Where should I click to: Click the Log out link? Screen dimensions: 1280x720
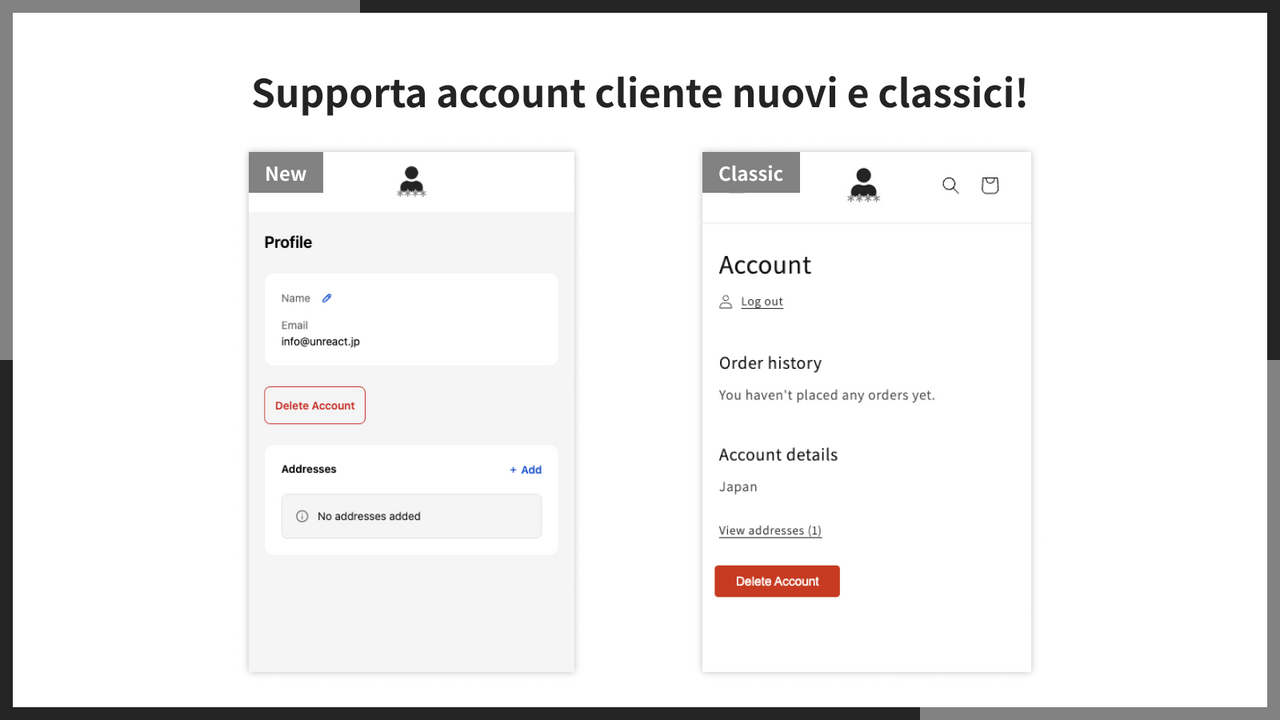click(x=762, y=302)
